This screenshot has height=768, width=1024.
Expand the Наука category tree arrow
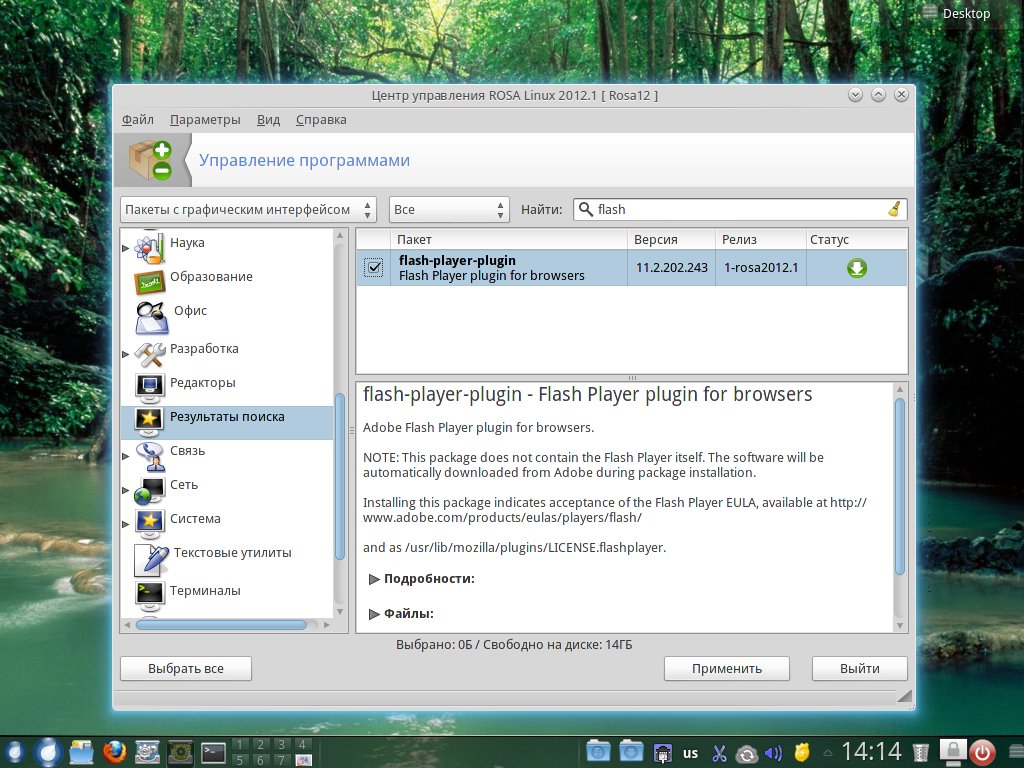[125, 248]
